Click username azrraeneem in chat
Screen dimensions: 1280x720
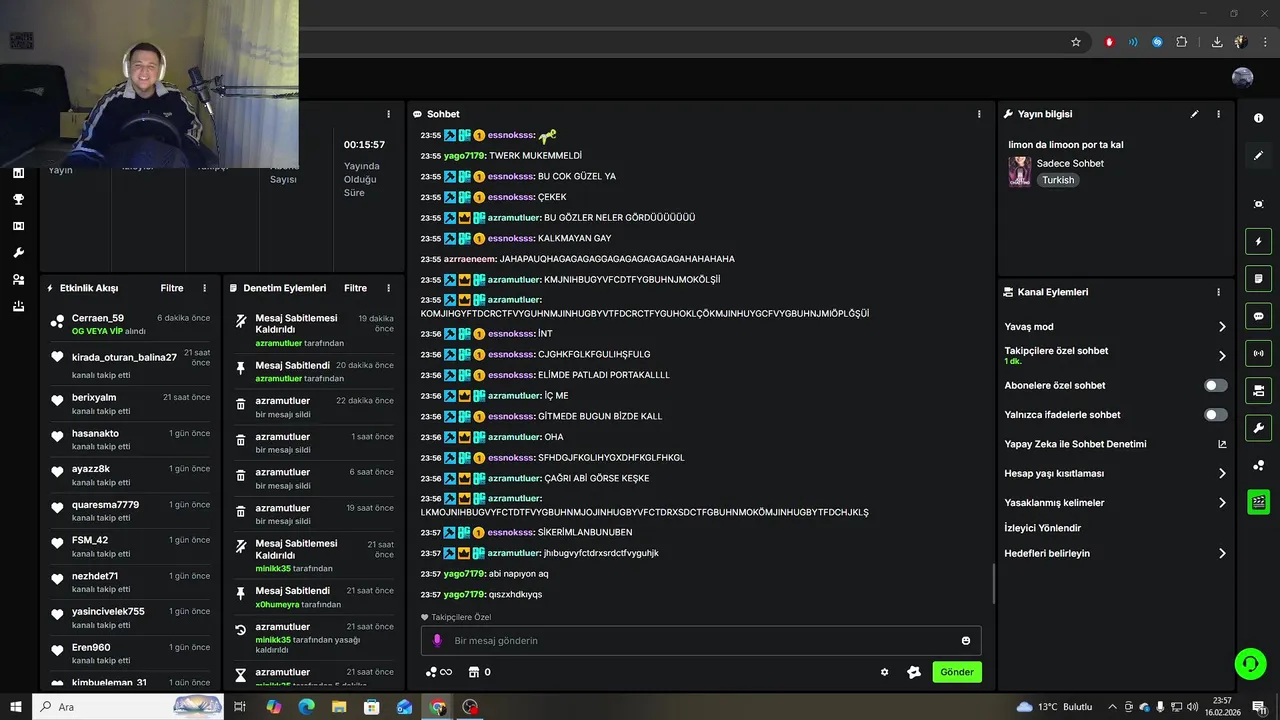[x=470, y=259]
